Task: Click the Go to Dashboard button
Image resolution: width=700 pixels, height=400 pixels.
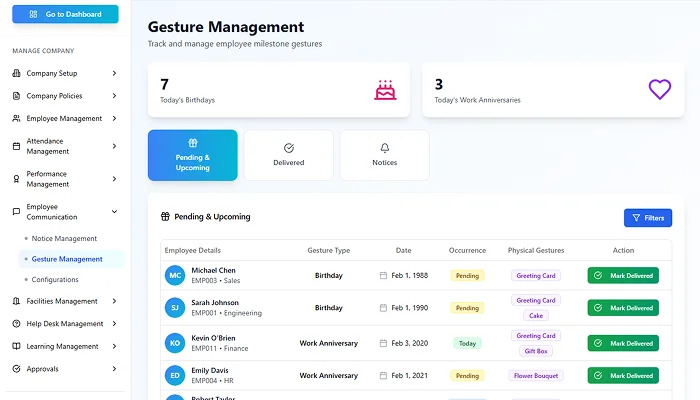Action: [65, 15]
